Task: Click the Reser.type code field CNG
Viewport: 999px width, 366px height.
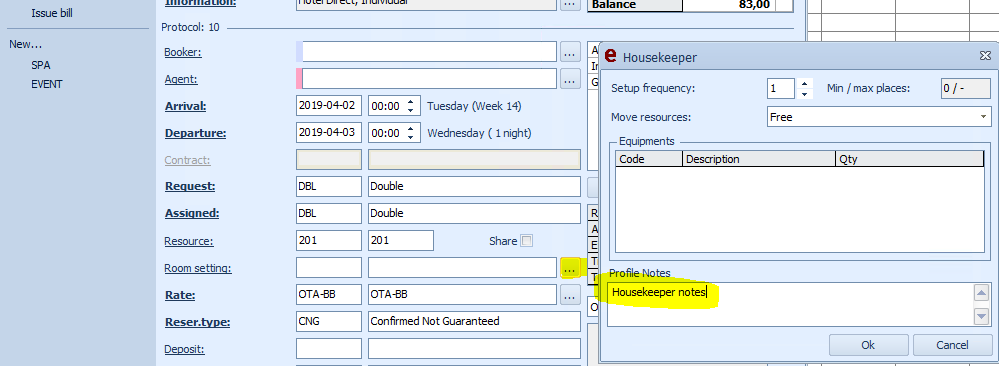Action: (329, 321)
